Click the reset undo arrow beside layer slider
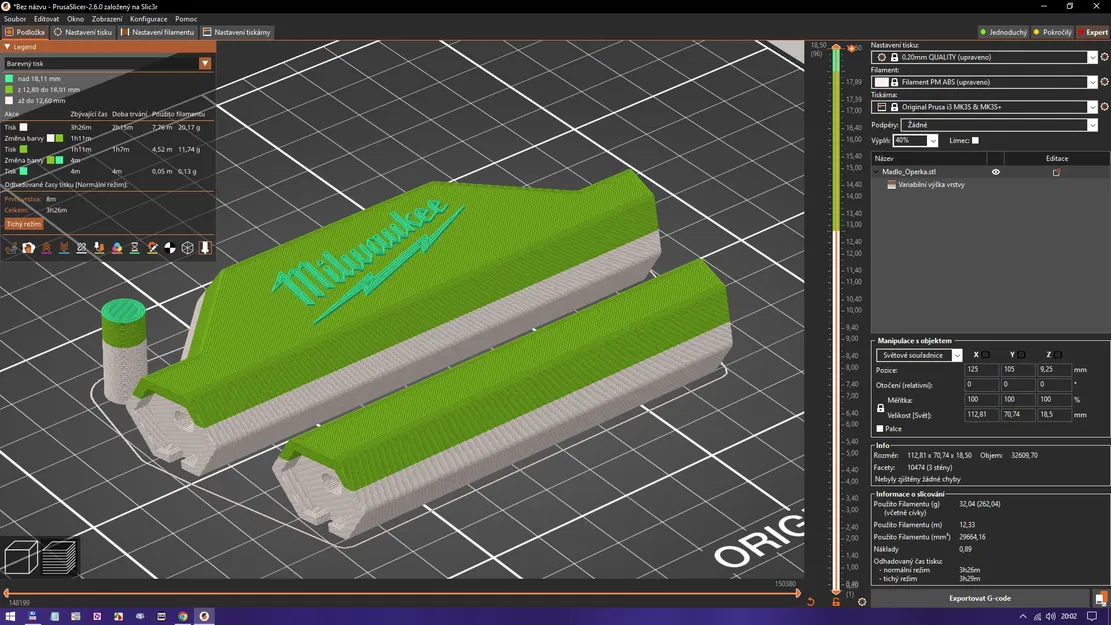1111x625 pixels. (x=811, y=602)
